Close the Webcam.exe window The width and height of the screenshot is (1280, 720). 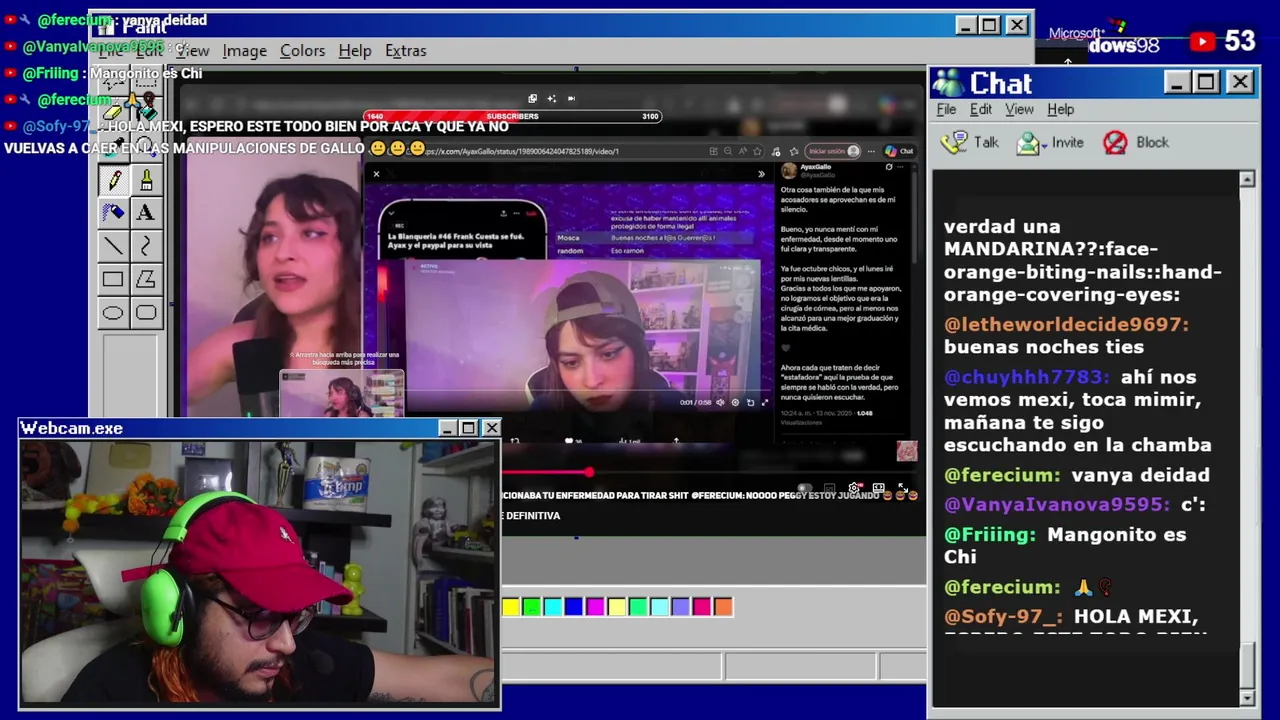[x=491, y=428]
